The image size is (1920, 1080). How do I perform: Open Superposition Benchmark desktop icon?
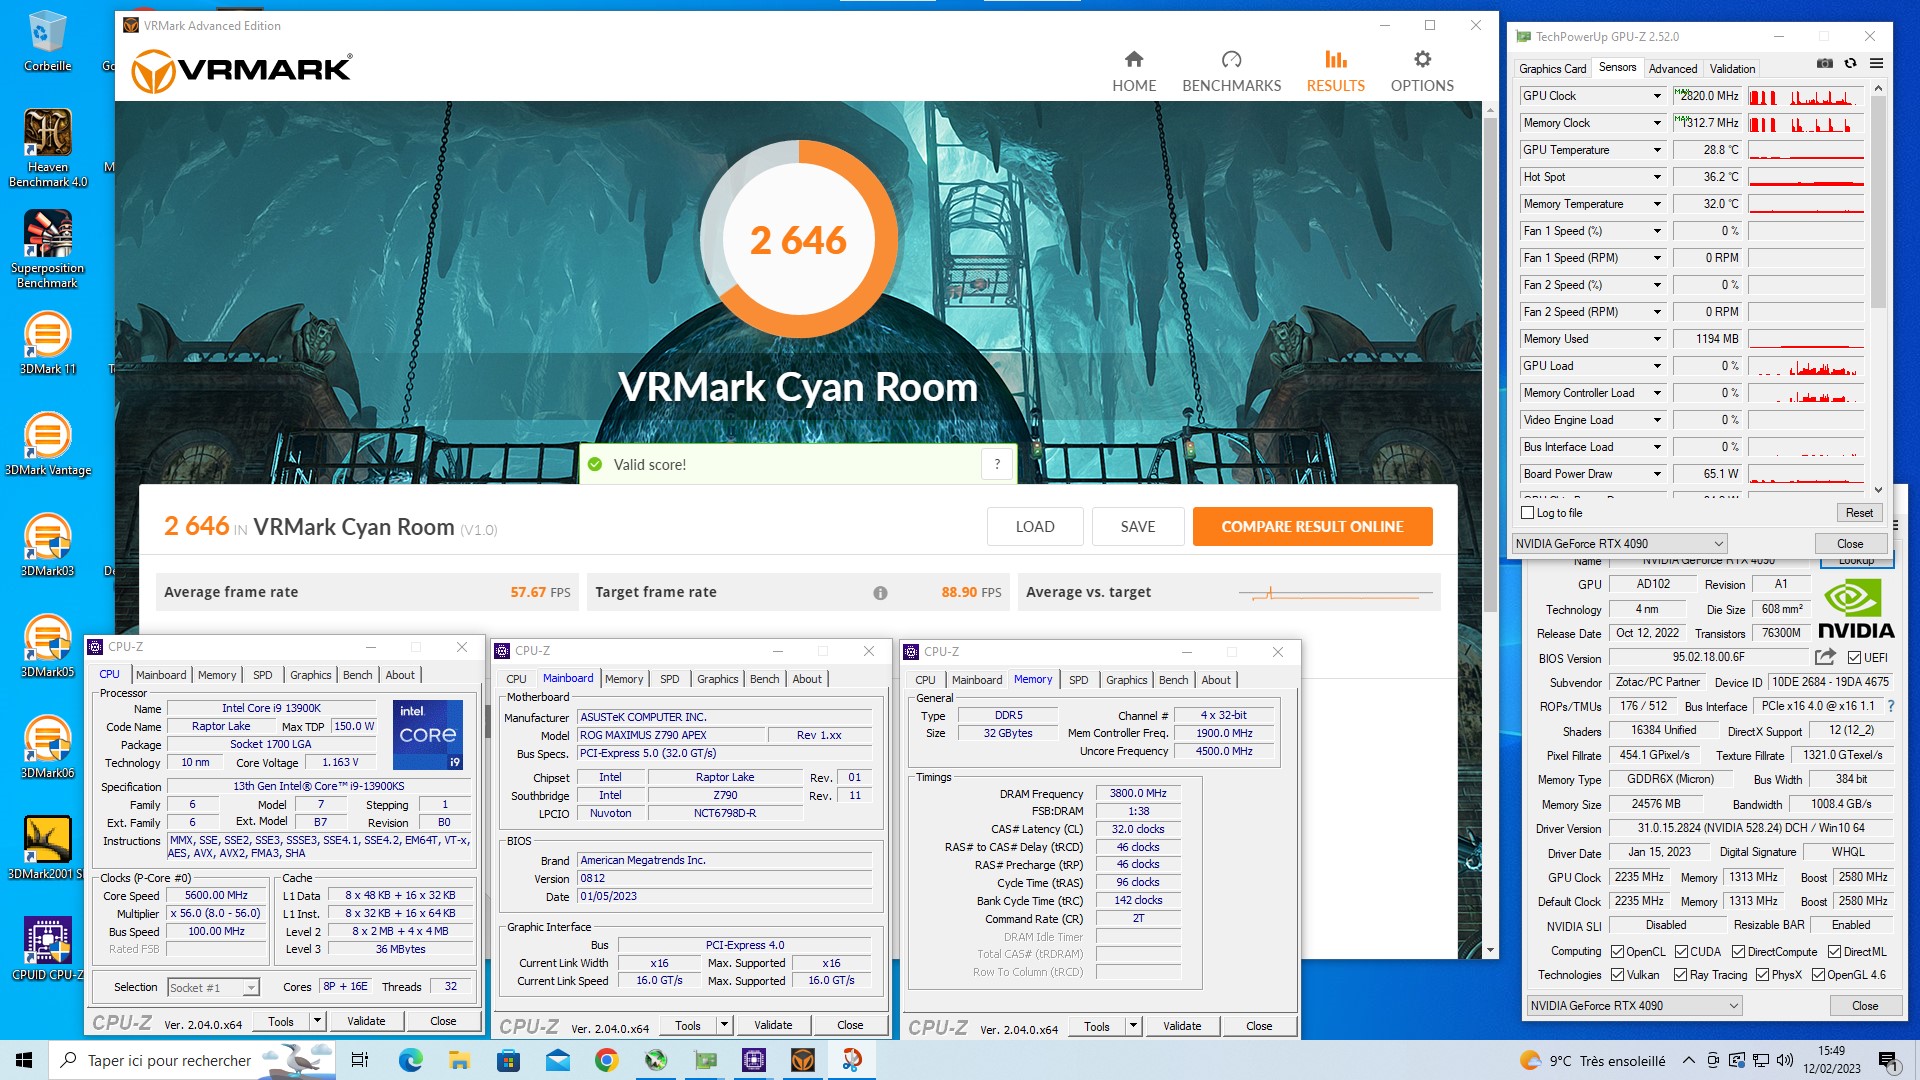click(x=47, y=250)
